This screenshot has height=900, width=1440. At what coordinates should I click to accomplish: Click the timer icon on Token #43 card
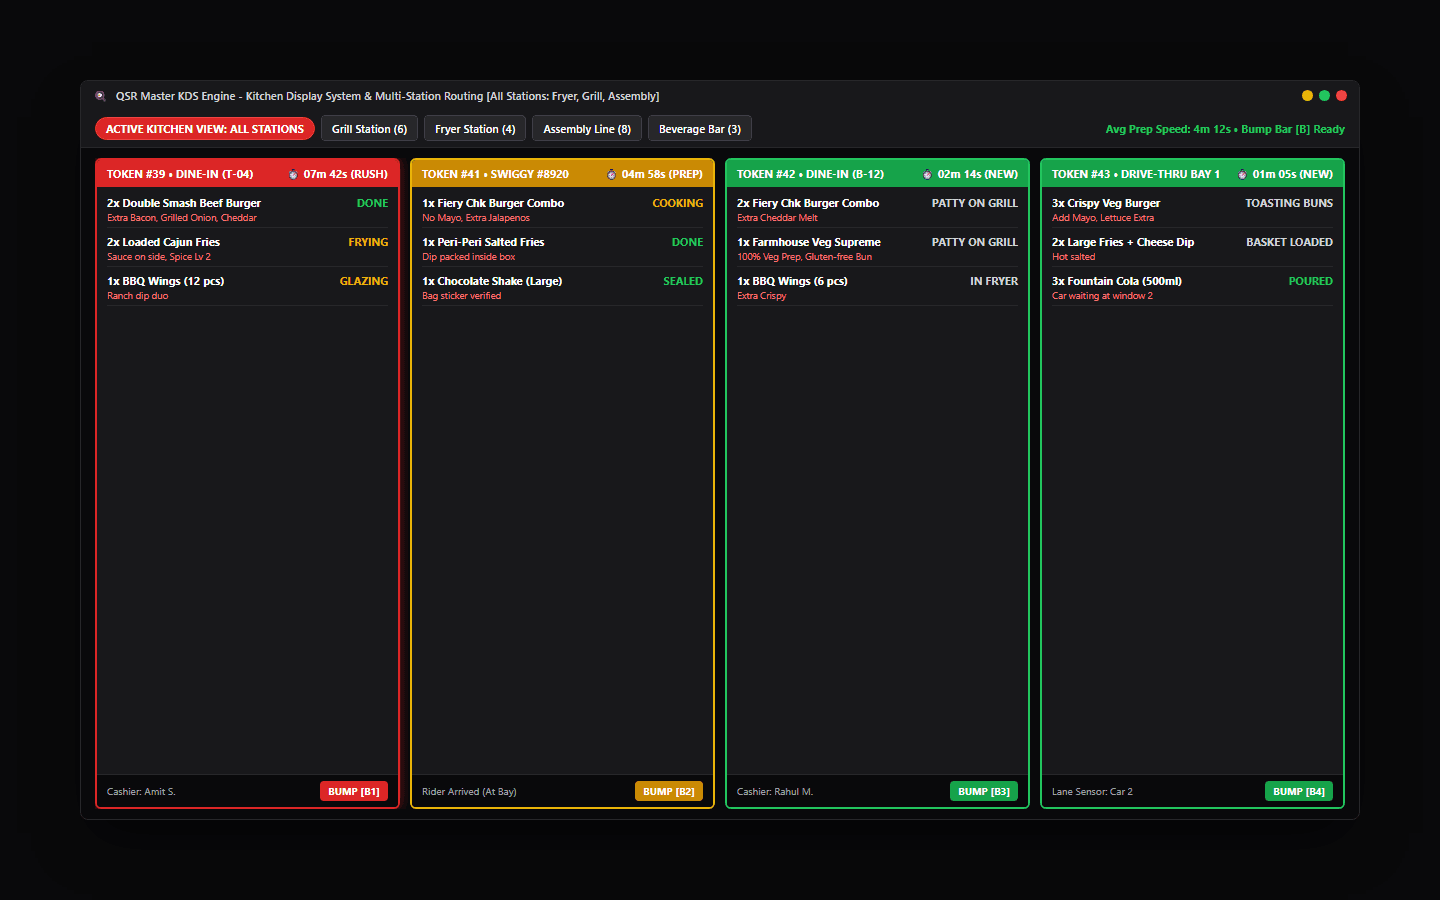(1242, 175)
